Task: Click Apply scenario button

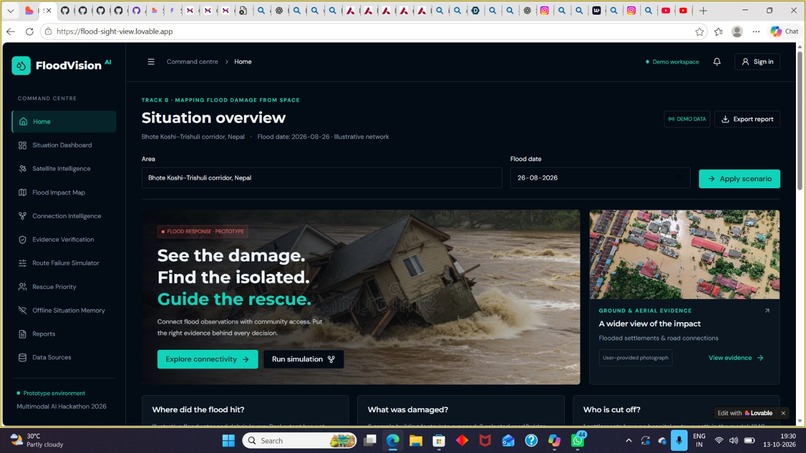Action: [x=739, y=179]
